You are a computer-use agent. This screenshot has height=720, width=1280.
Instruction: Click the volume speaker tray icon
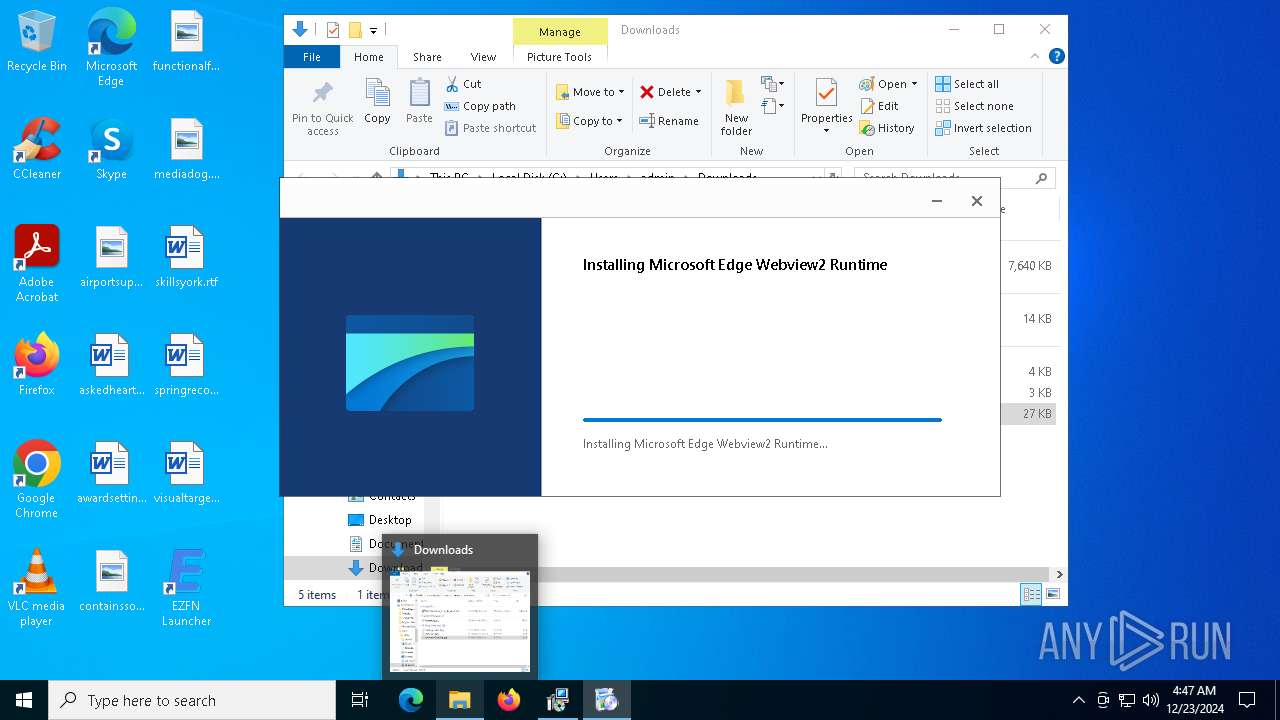point(1150,700)
